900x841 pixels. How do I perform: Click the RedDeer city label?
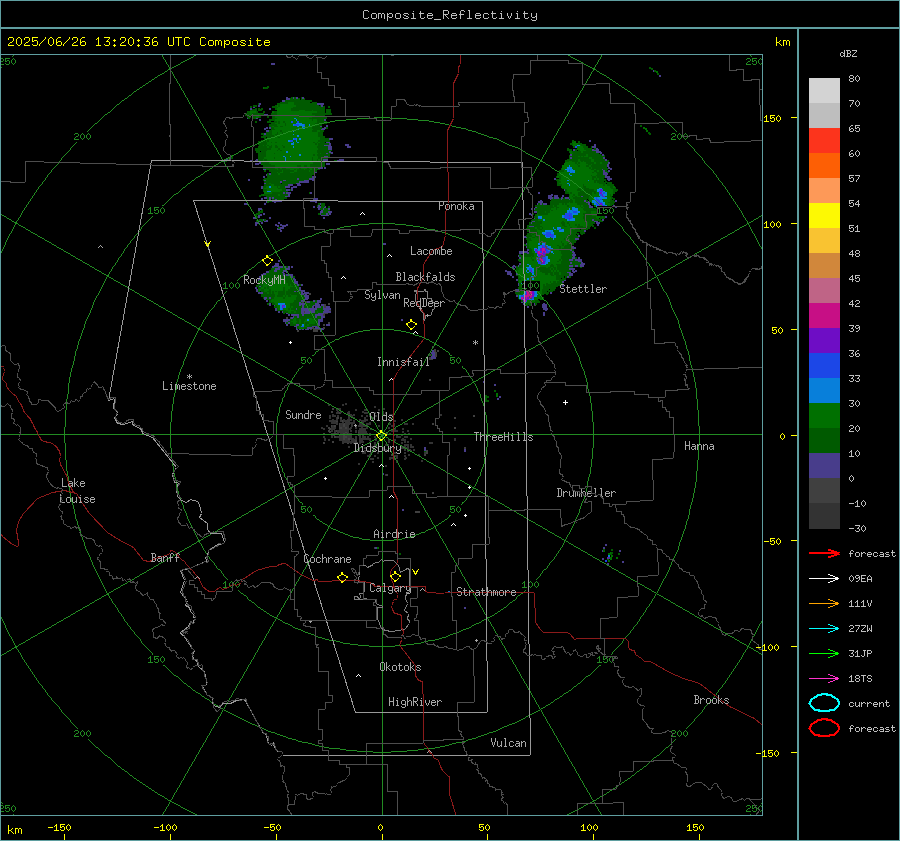click(x=424, y=303)
